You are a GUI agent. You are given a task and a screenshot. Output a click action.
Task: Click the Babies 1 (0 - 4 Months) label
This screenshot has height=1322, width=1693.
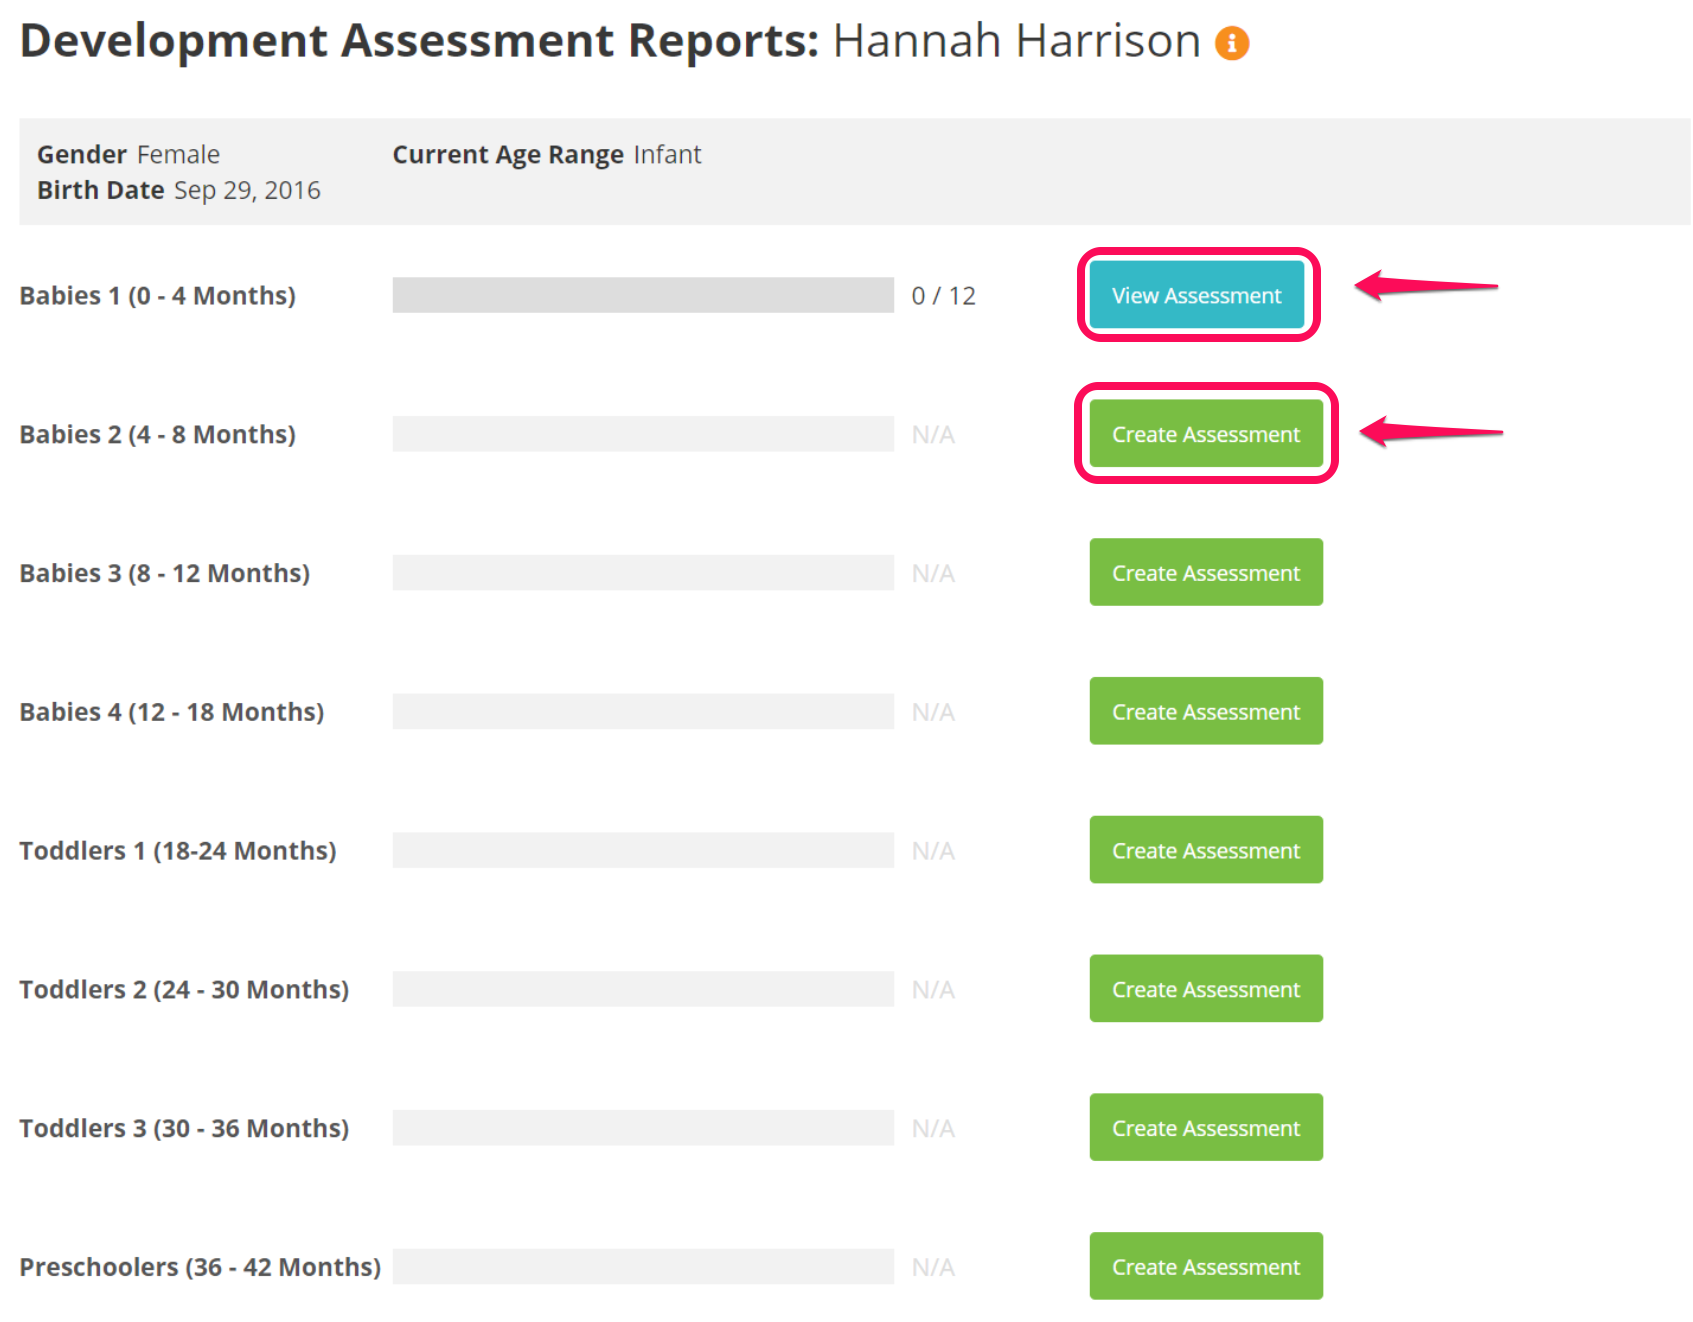point(157,295)
